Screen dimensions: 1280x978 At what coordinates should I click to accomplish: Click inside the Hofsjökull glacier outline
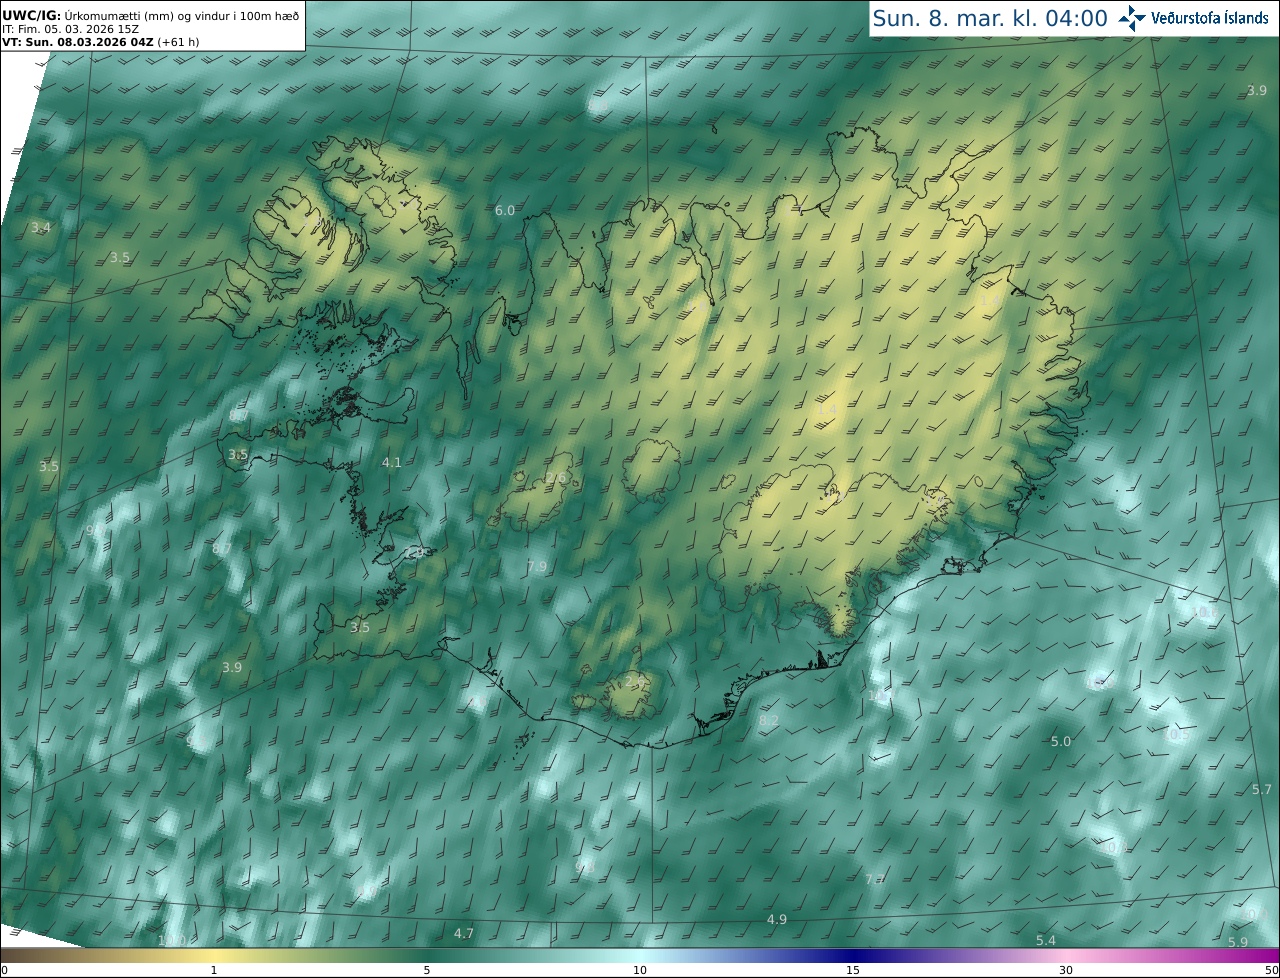[652, 468]
